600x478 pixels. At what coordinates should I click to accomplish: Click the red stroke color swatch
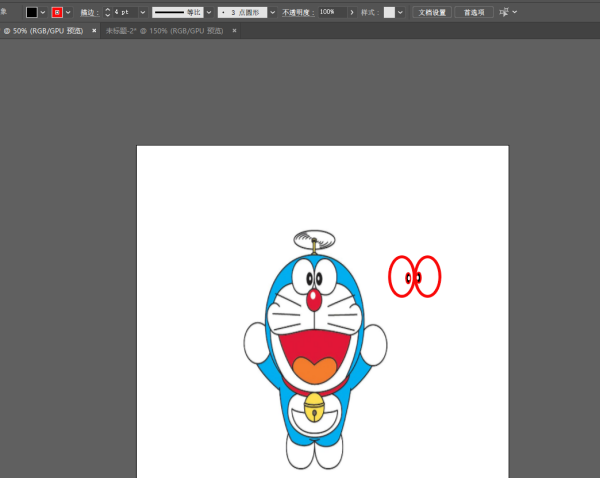tap(57, 12)
